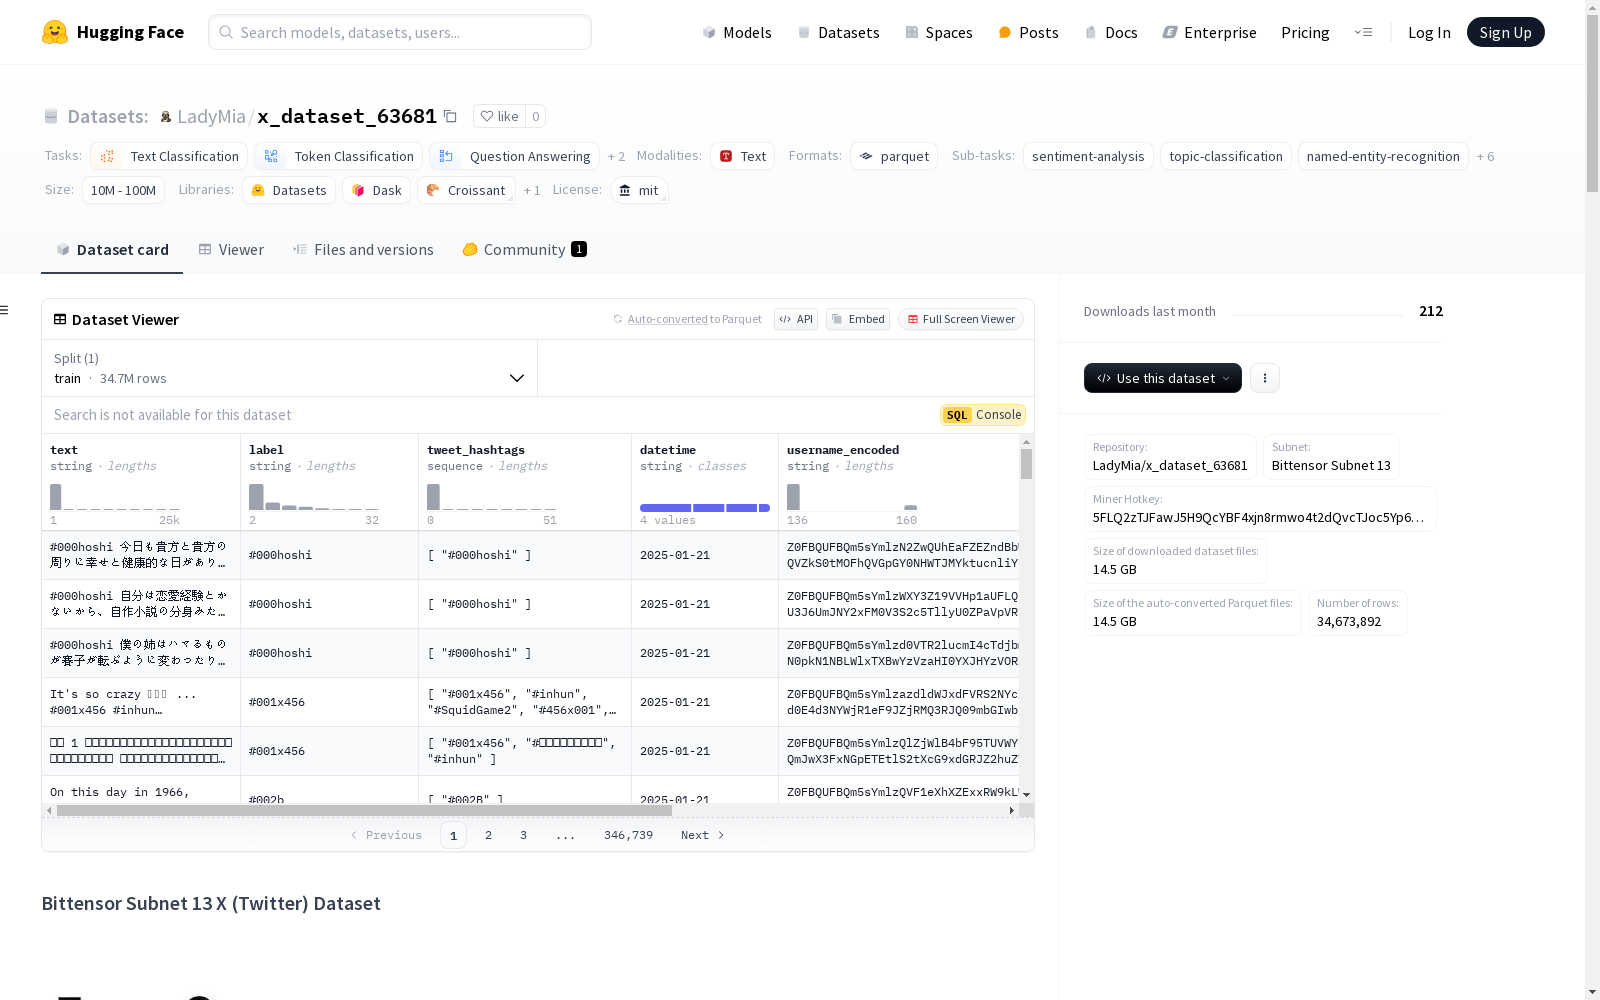The height and width of the screenshot is (1000, 1600).
Task: Go to Next page of viewer
Action: pos(702,835)
